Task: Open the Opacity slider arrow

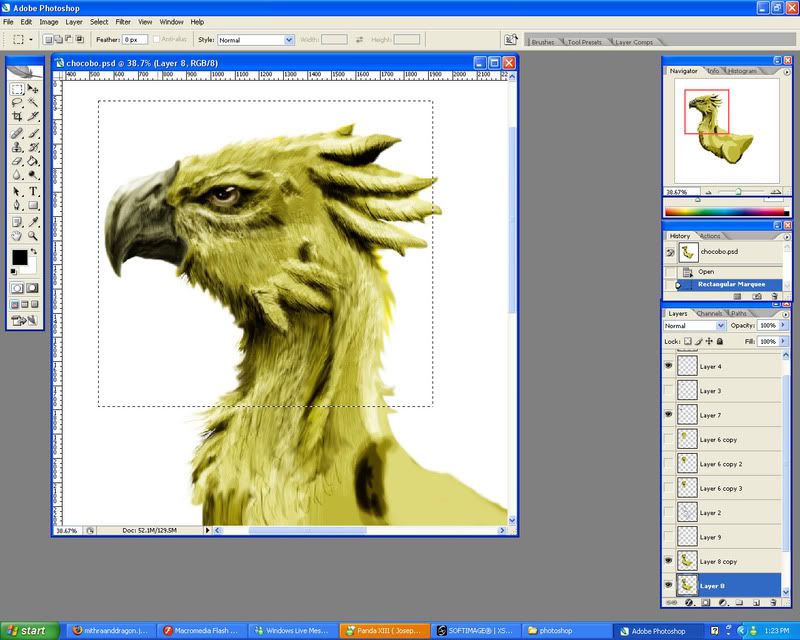Action: point(783,325)
